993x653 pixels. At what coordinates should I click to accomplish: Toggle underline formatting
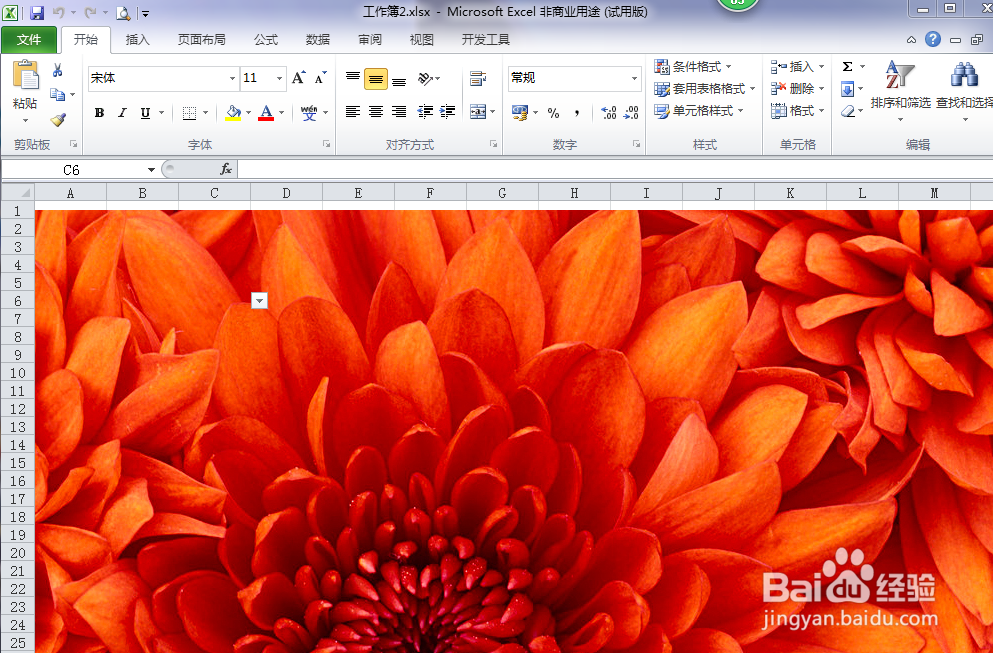145,113
